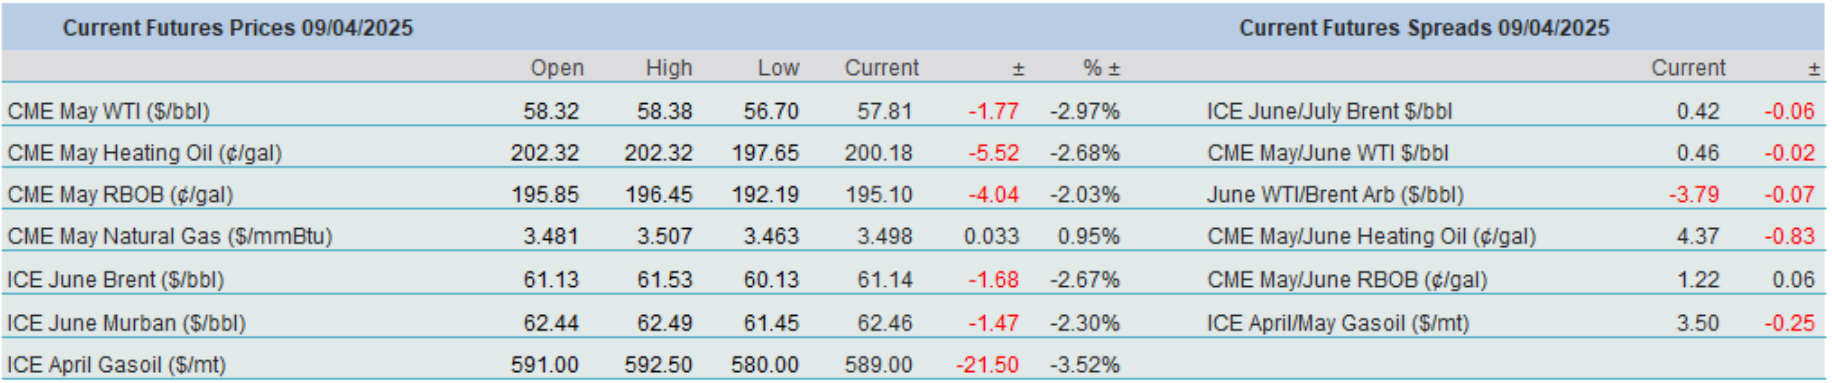Click the ICE June Brent ($/bbl) label
Screen dimensions: 1832x383
tap(115, 280)
